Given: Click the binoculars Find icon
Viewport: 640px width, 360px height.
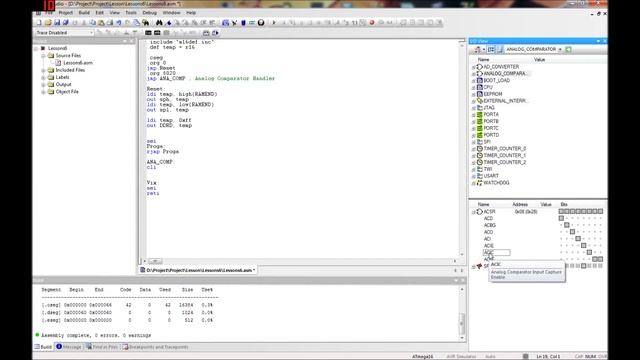Looking at the screenshot, I should tap(159, 23).
